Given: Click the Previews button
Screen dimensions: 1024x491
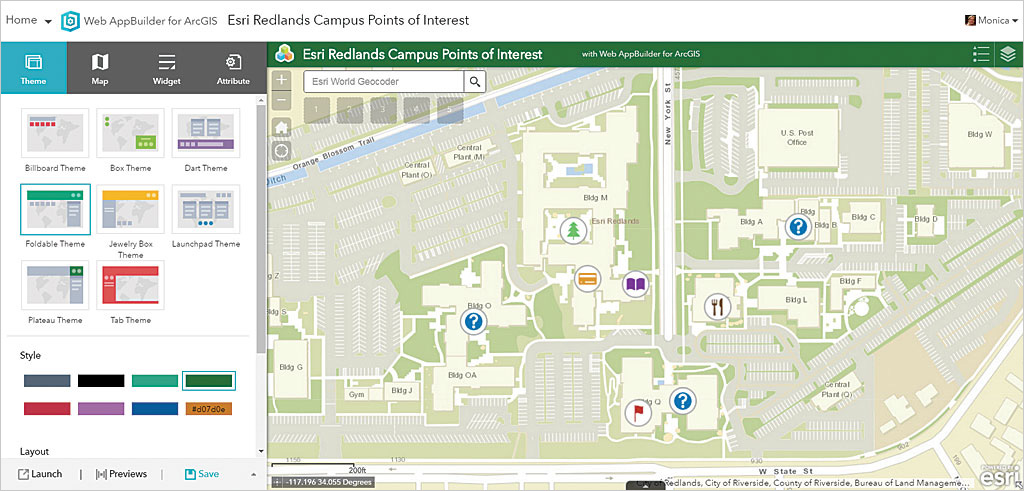Looking at the screenshot, I should coord(121,474).
